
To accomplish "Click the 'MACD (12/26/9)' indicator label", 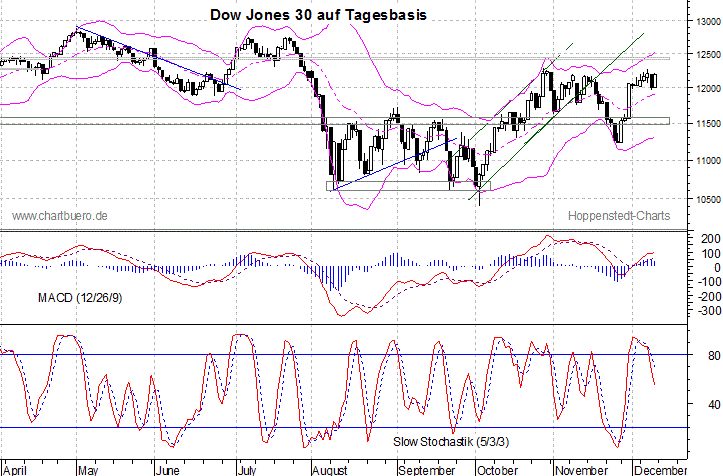I will click(80, 298).
